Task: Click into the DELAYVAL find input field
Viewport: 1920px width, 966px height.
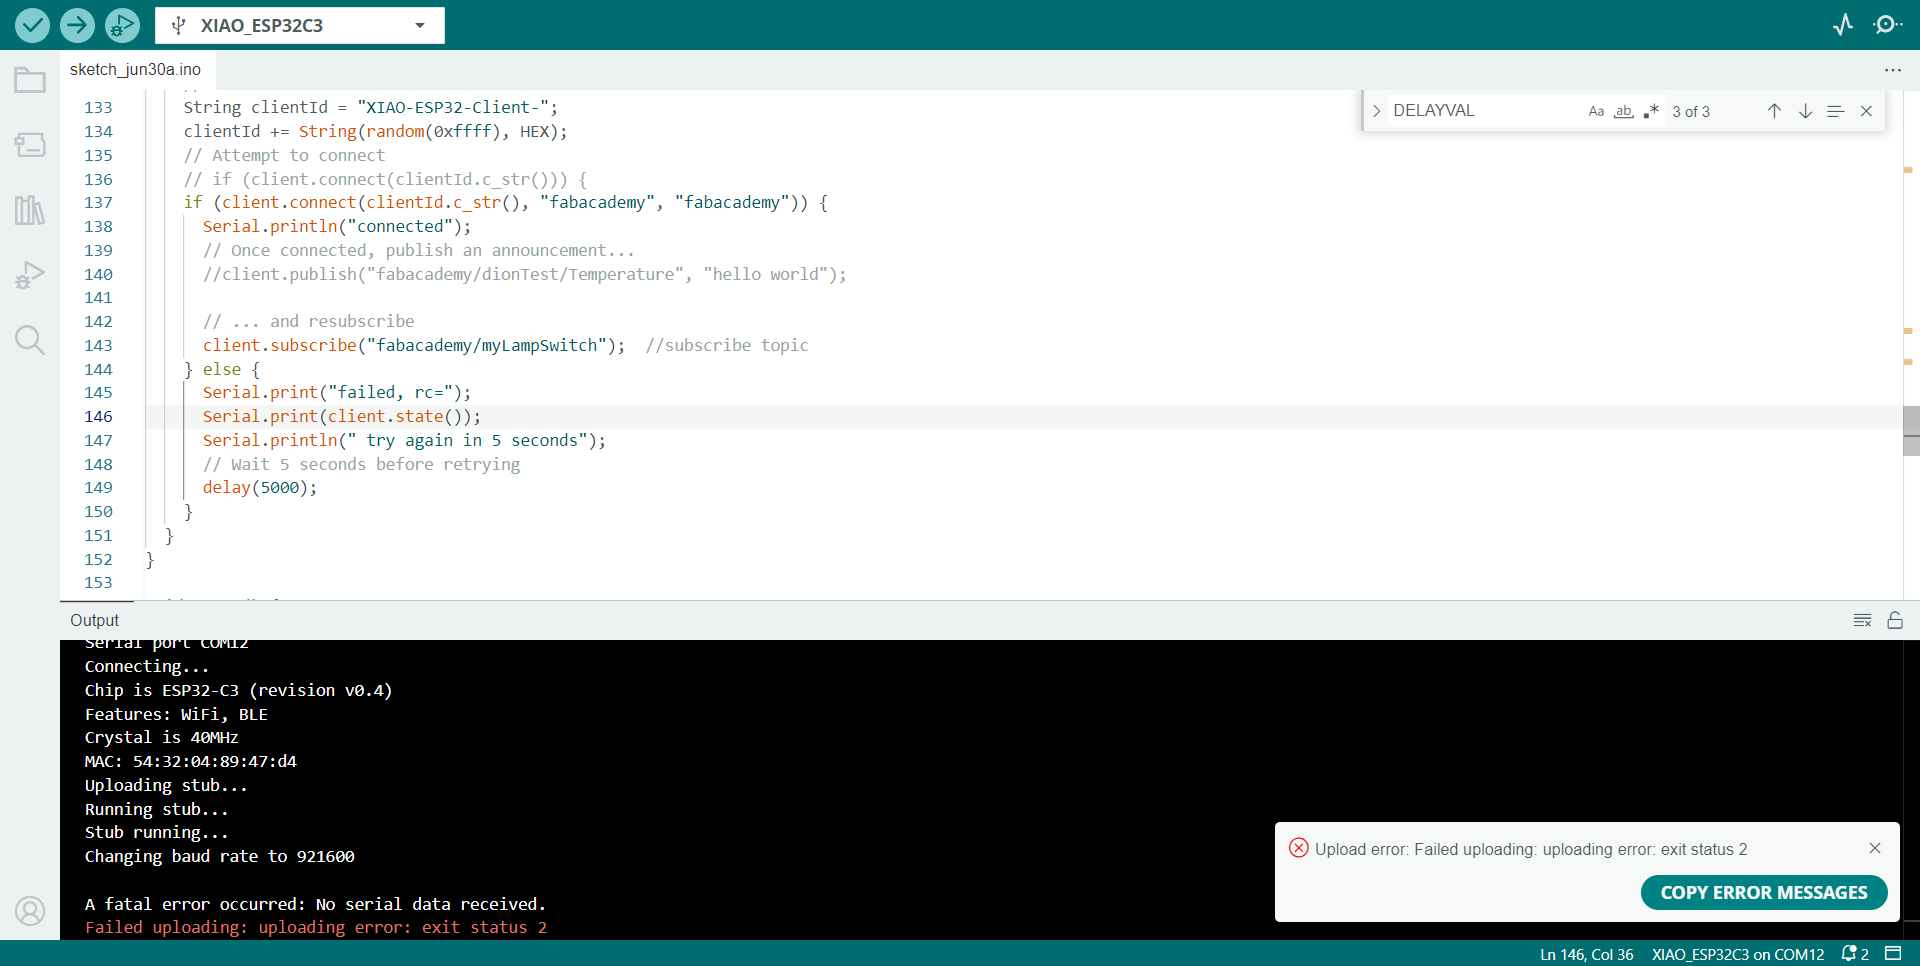Action: tap(1483, 111)
